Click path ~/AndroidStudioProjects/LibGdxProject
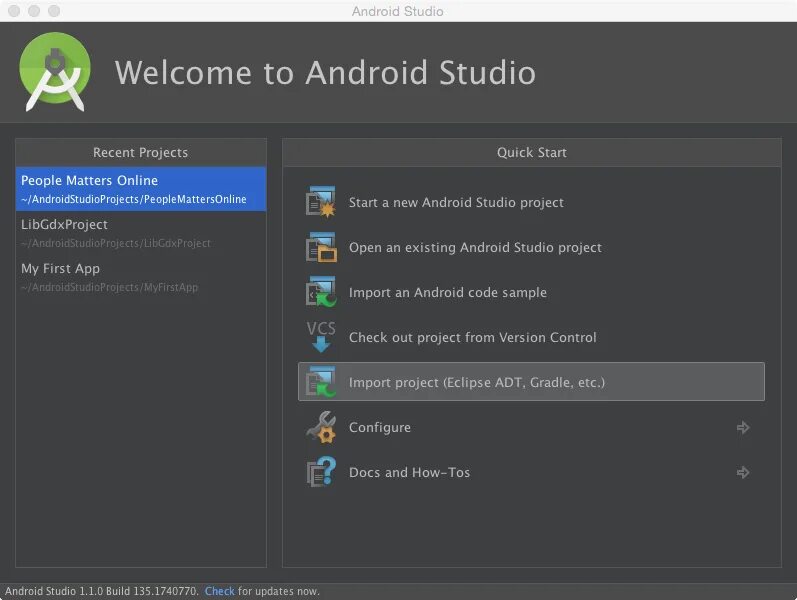 click(x=115, y=243)
